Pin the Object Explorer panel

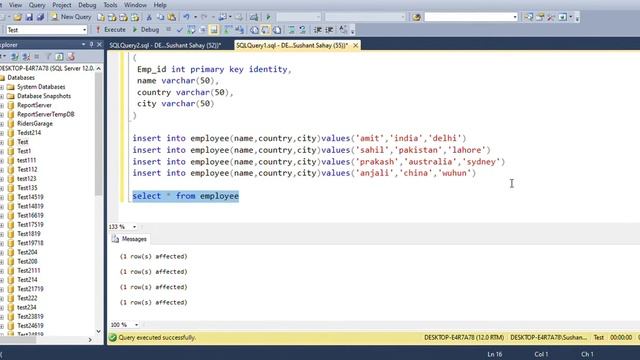coord(91,44)
